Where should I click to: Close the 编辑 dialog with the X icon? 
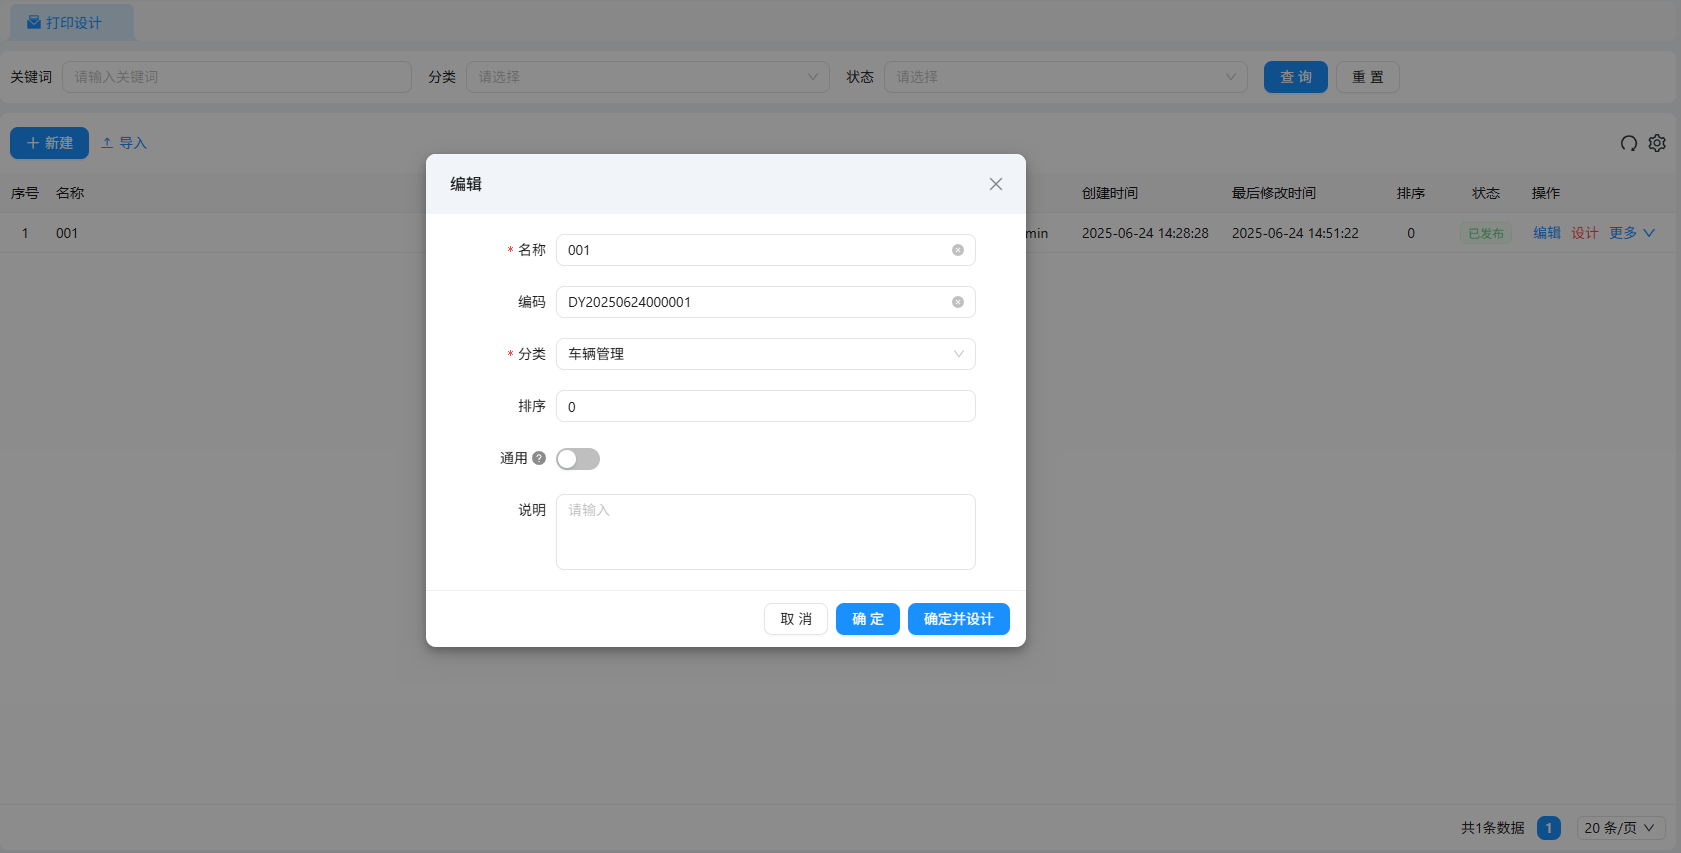click(995, 184)
